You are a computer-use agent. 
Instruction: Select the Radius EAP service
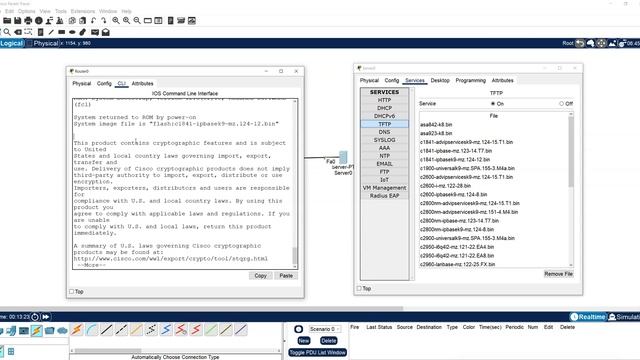[384, 196]
